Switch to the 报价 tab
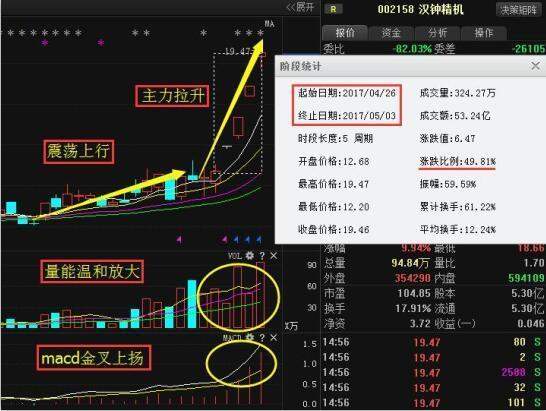Screen dimensions: 546x411 coord(345,33)
